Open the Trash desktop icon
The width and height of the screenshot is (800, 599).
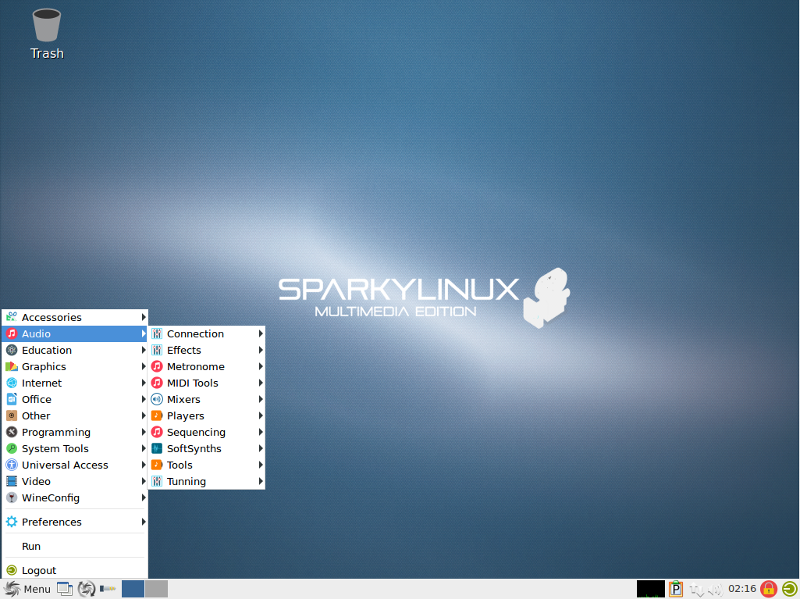coord(46,34)
